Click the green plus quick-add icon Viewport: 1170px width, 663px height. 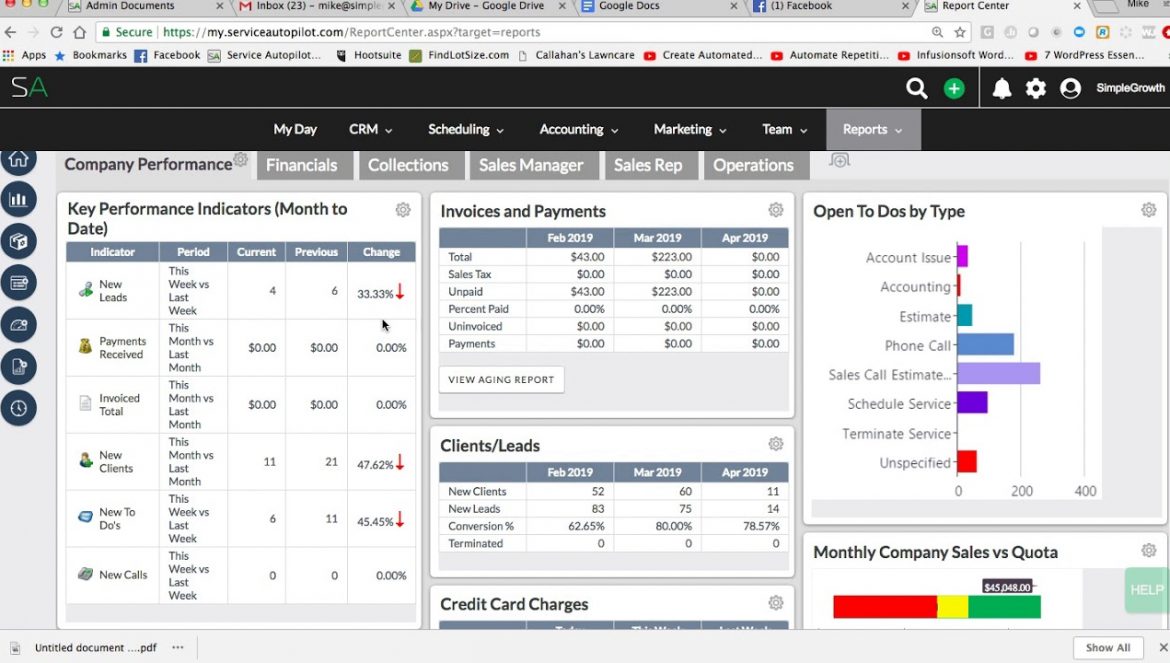tap(953, 88)
